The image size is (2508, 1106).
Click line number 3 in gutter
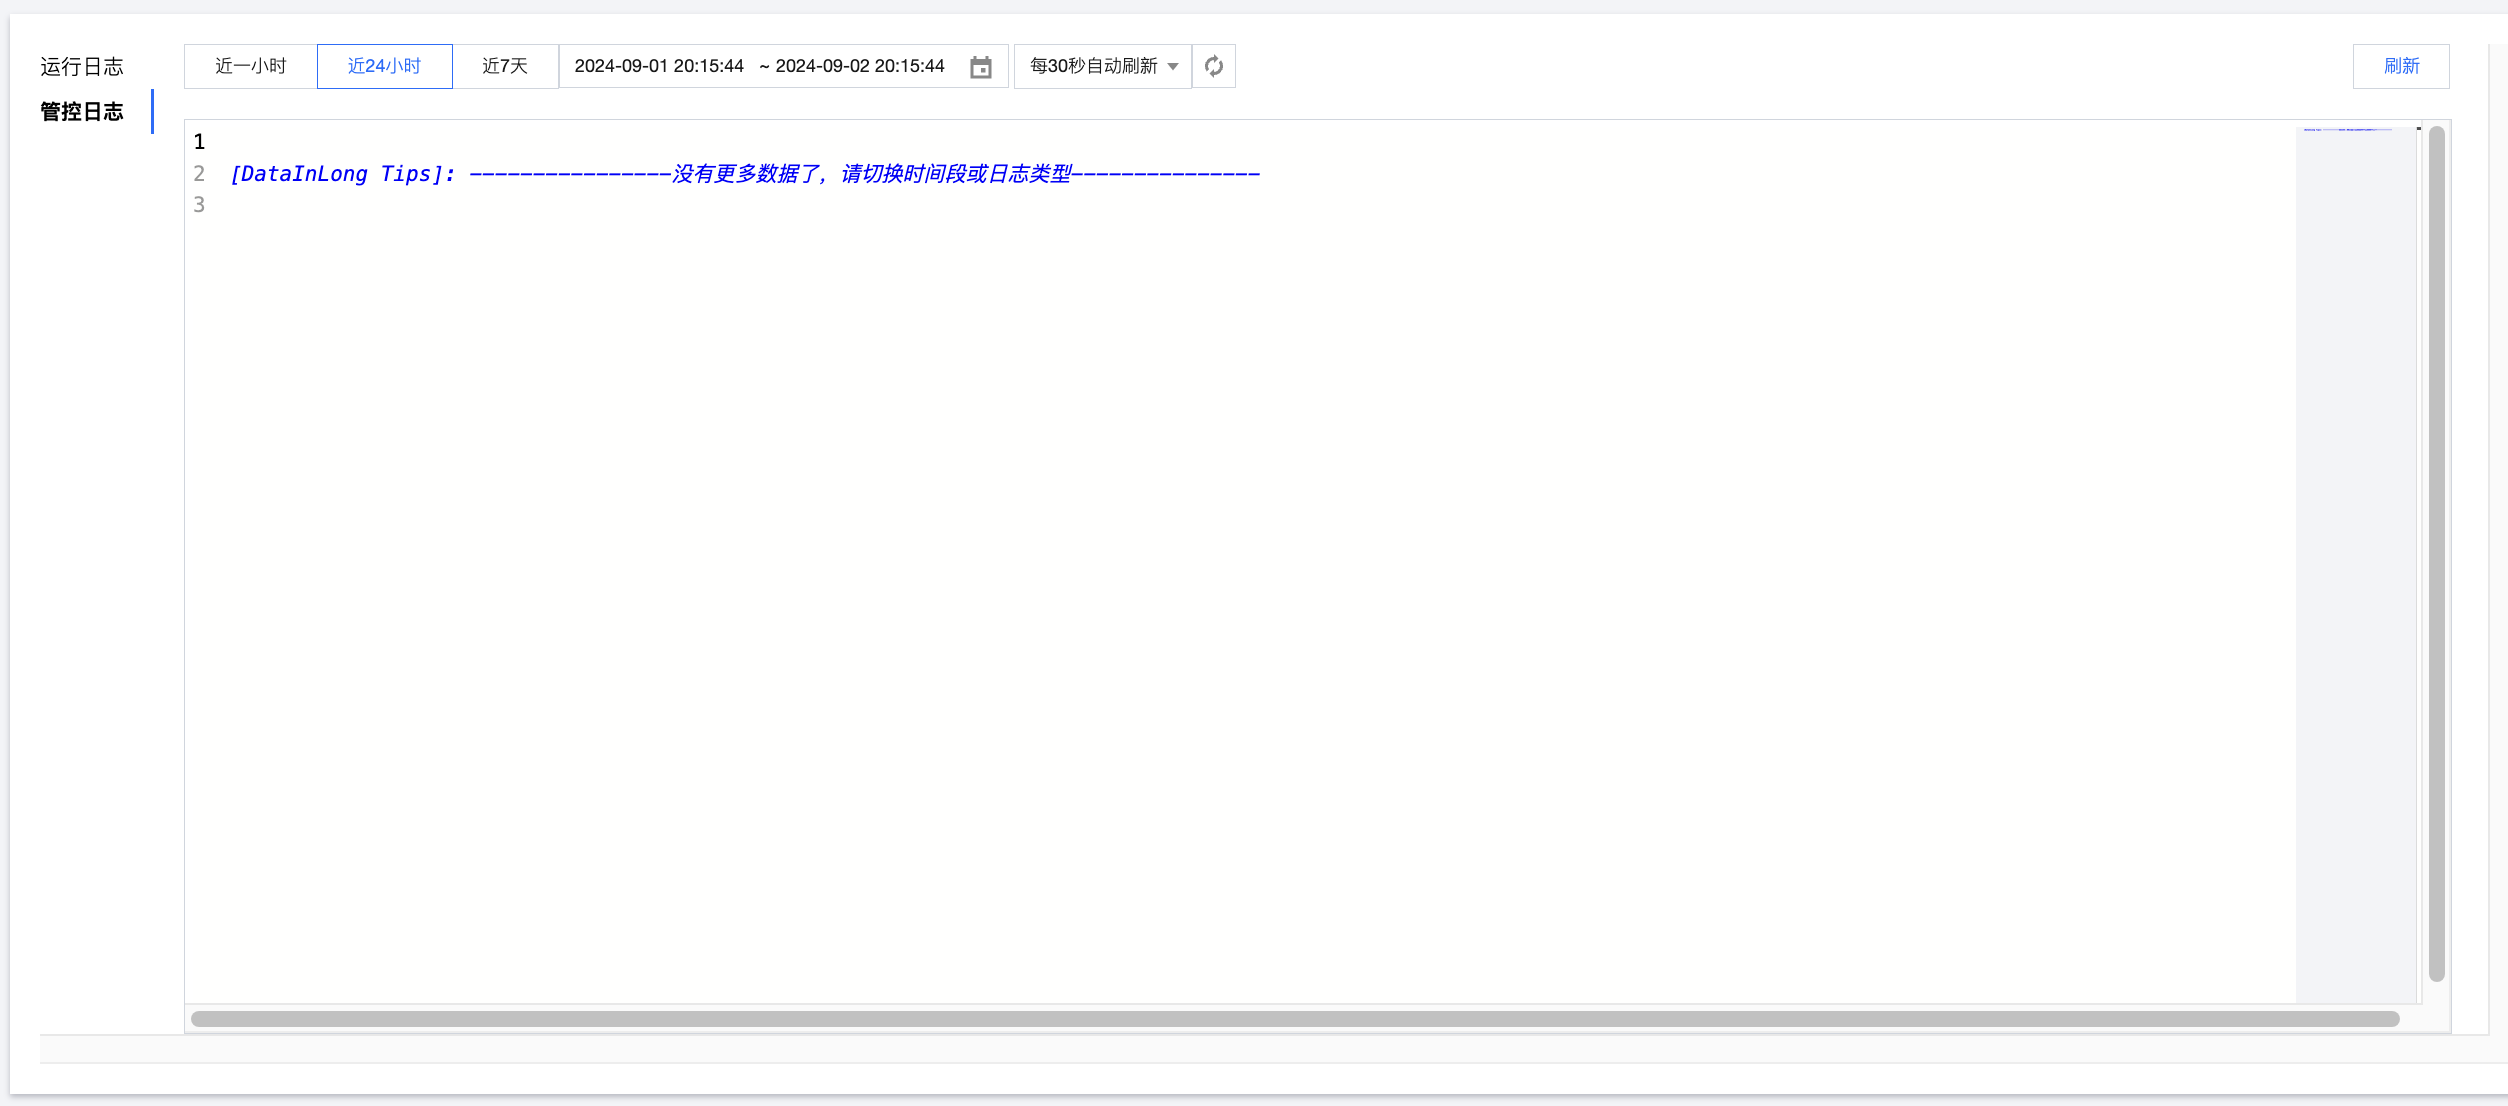pos(199,205)
